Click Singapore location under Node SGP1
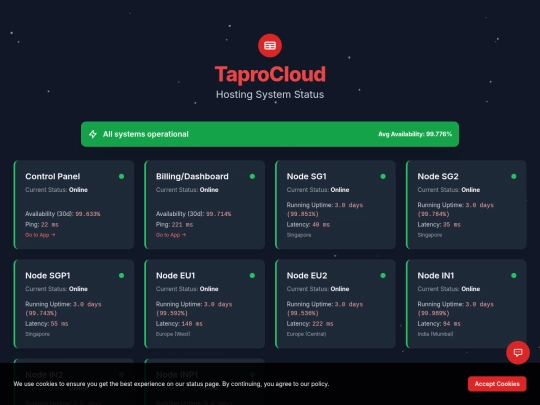540x405 pixels. click(x=37, y=334)
